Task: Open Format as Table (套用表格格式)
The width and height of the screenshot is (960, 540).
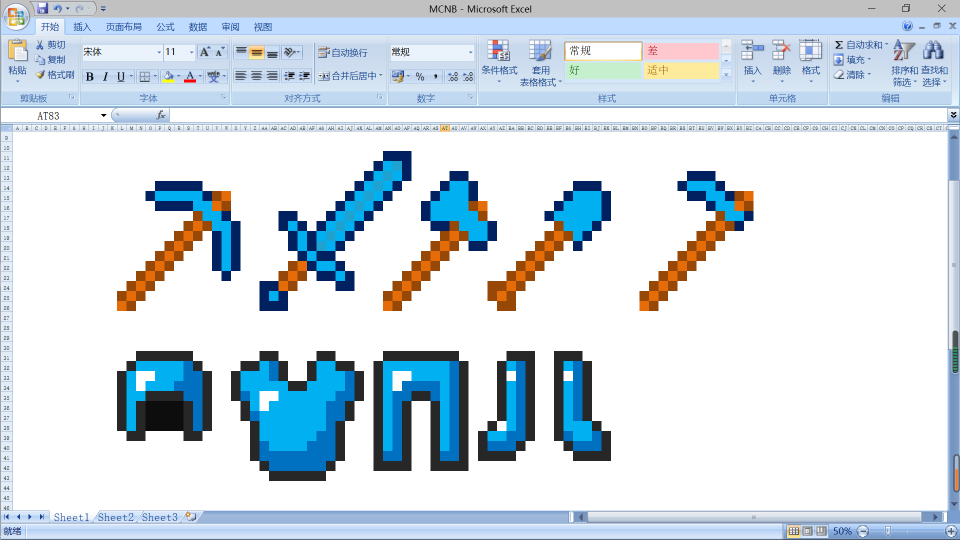Action: [540, 62]
